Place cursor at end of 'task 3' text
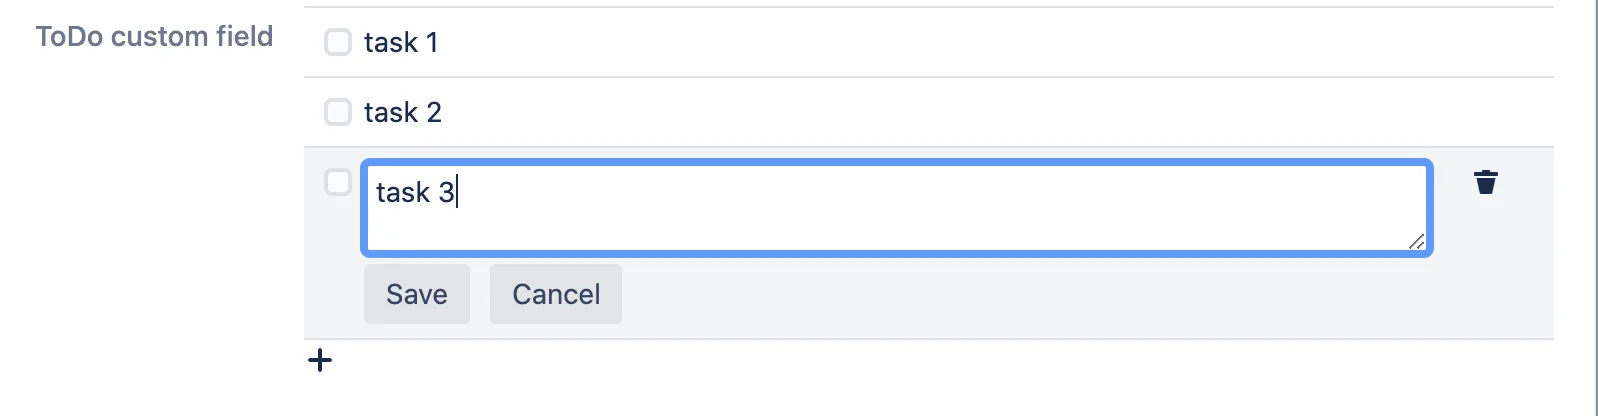 [457, 192]
